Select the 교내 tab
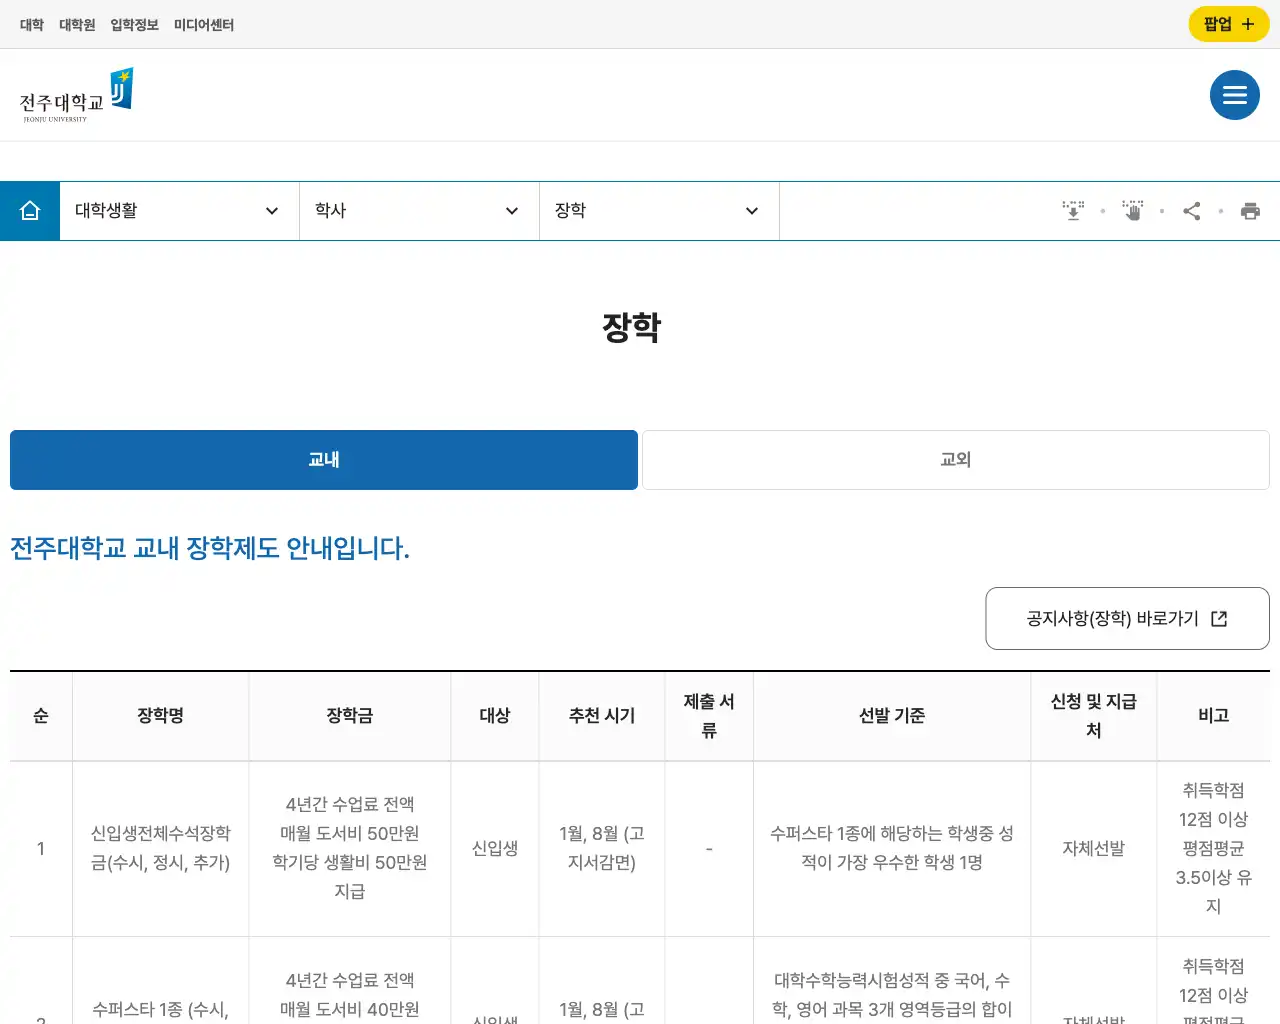Image resolution: width=1280 pixels, height=1024 pixels. pos(324,460)
